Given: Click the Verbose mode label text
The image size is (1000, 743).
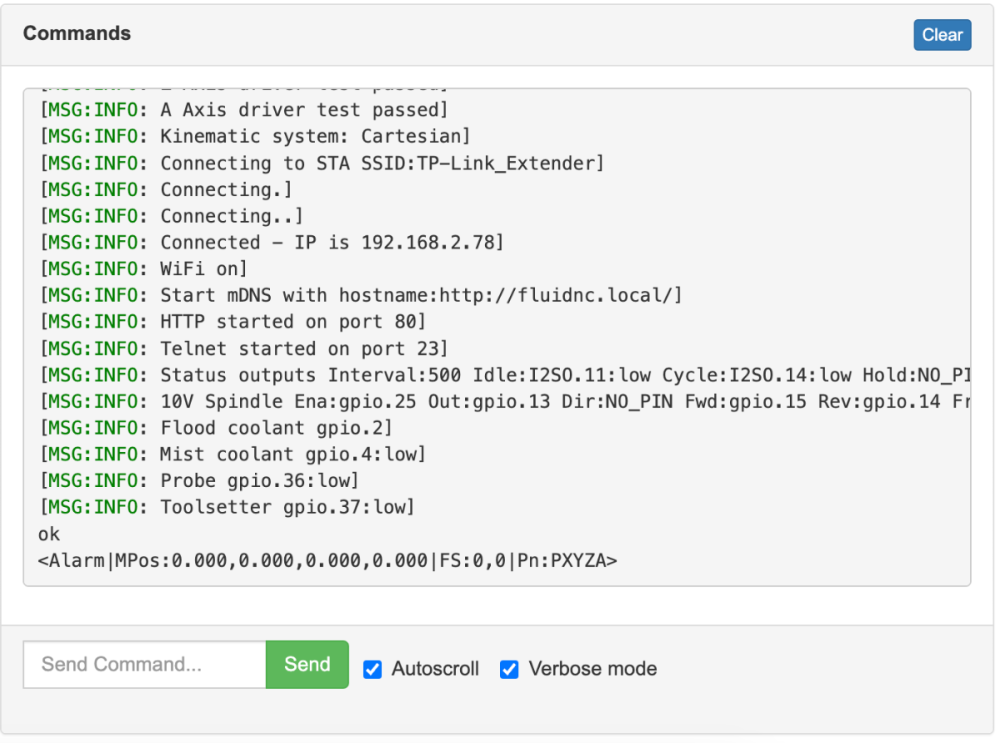Looking at the screenshot, I should [x=592, y=668].
